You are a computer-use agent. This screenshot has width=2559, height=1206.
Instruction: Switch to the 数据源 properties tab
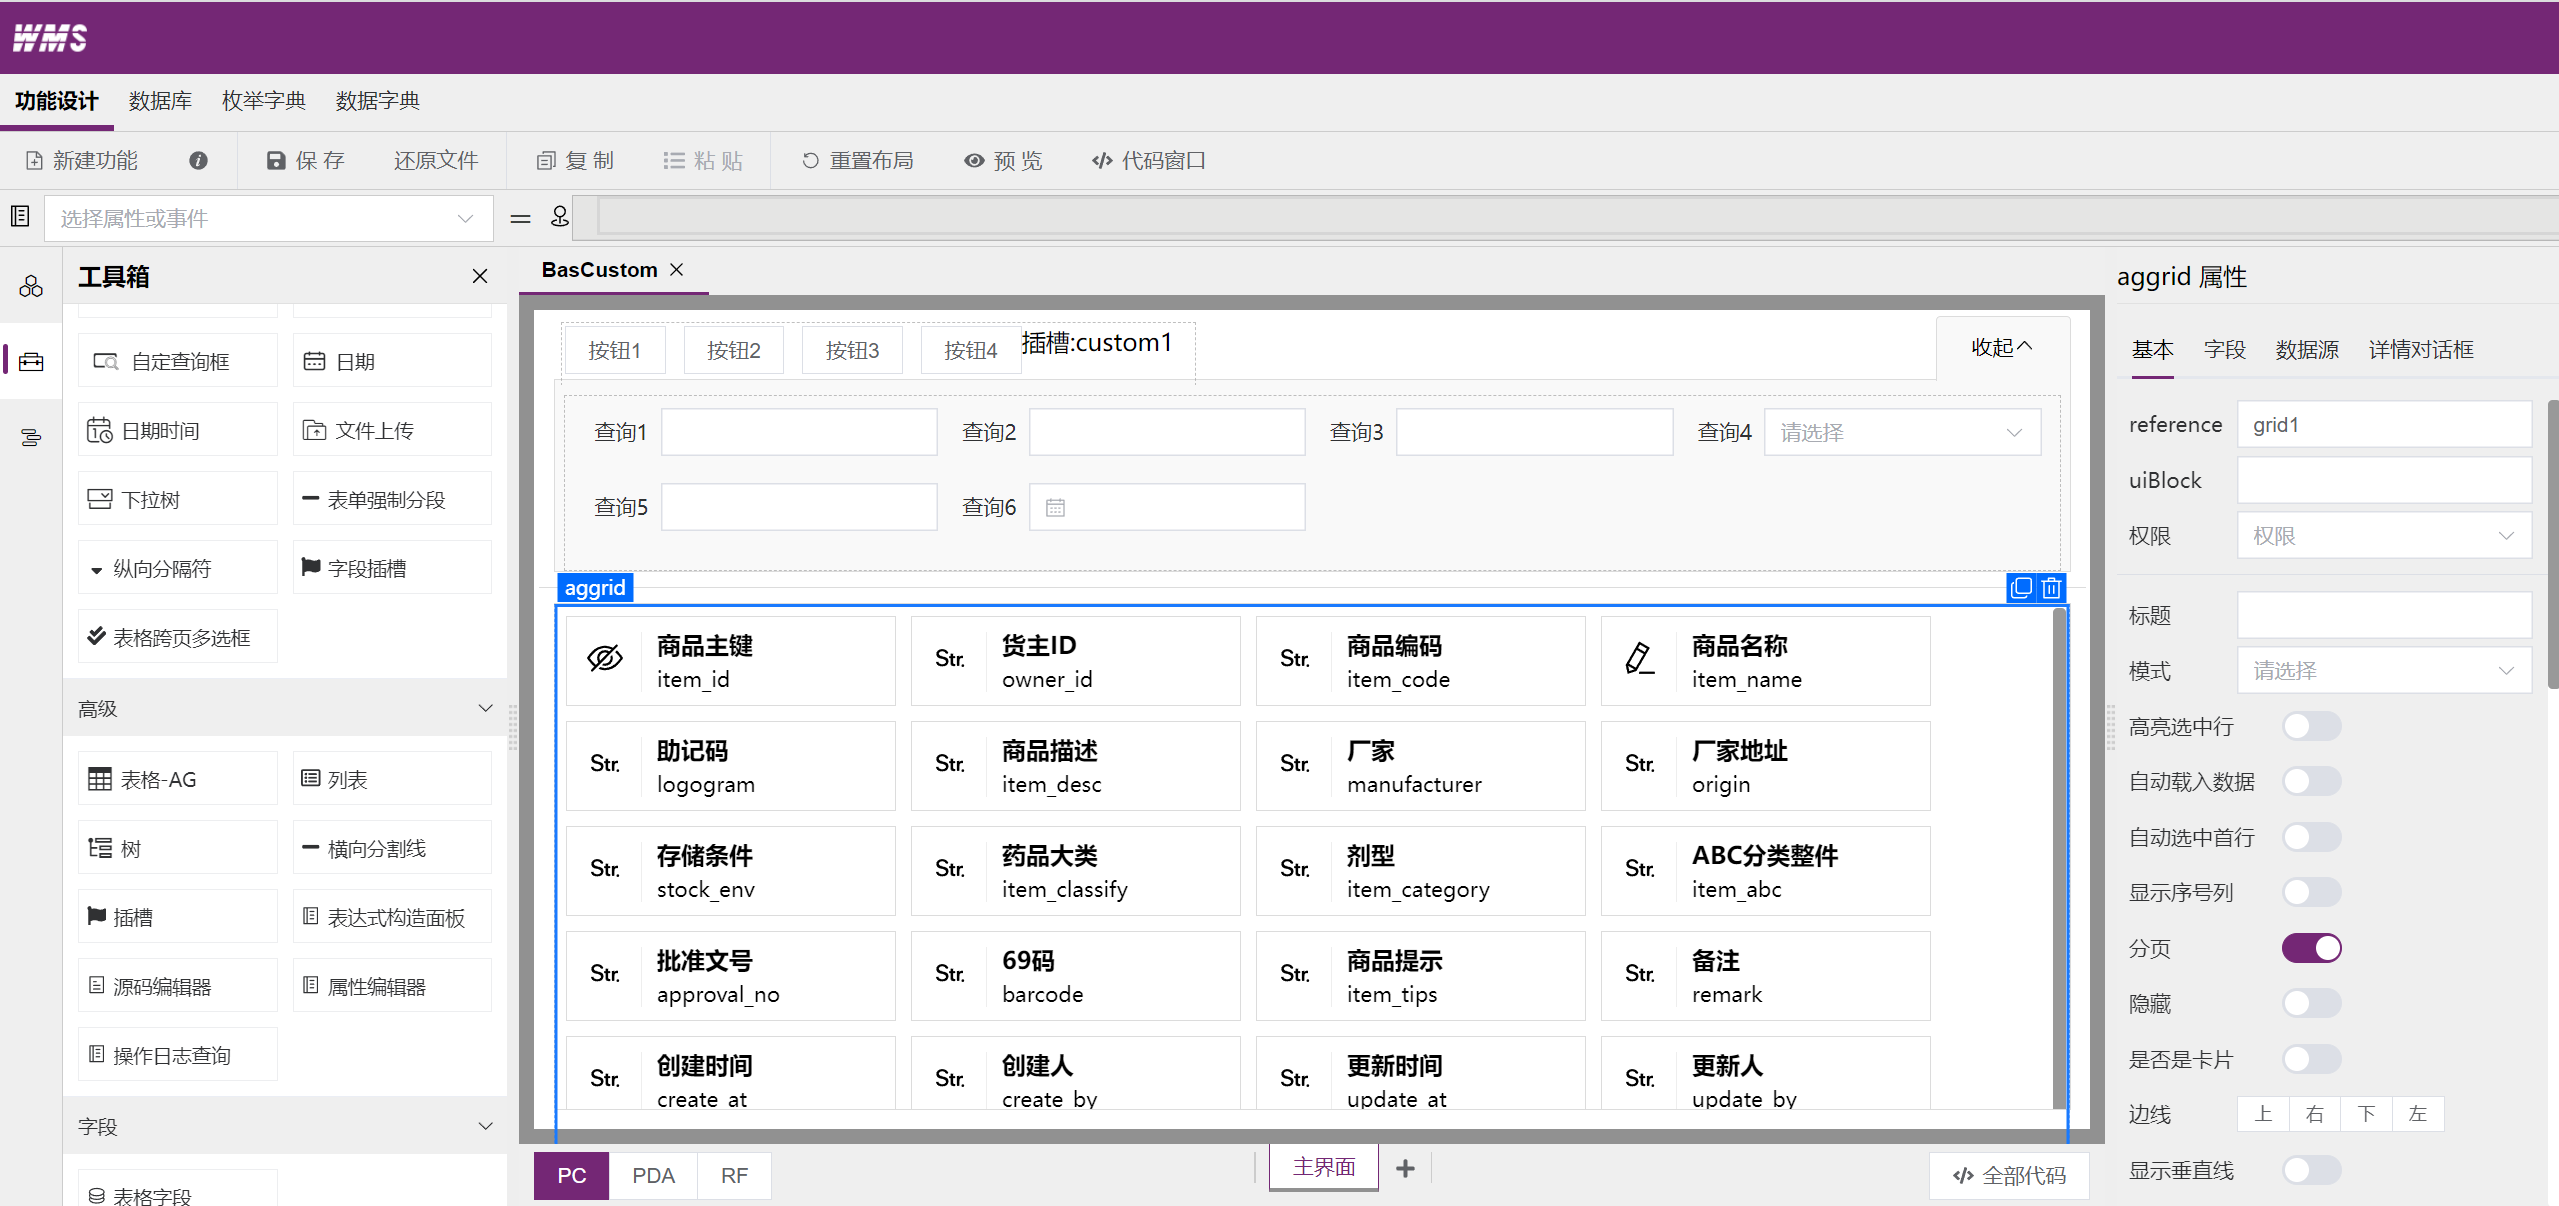pyautogui.click(x=2306, y=350)
